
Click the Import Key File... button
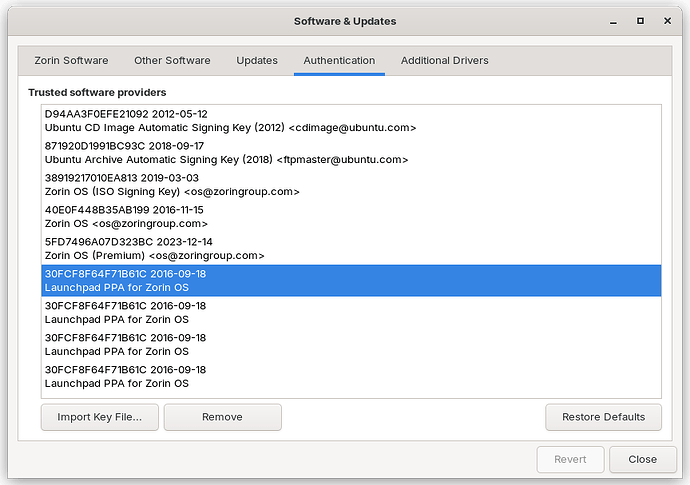coord(100,417)
